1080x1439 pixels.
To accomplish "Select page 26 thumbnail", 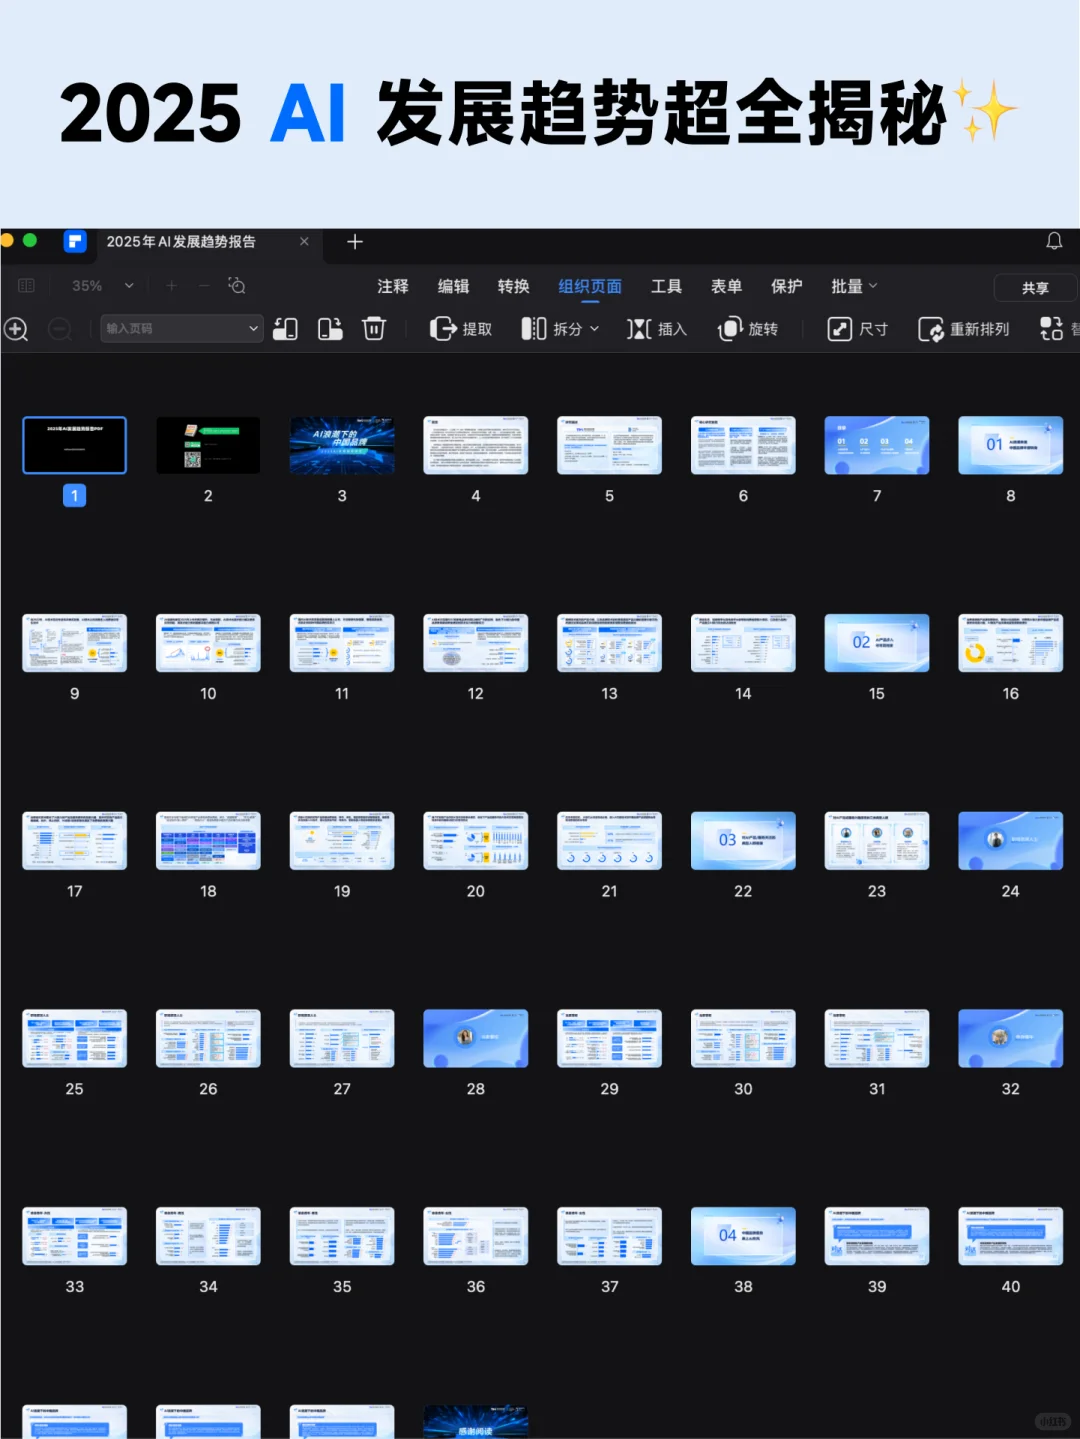I will (x=208, y=1038).
